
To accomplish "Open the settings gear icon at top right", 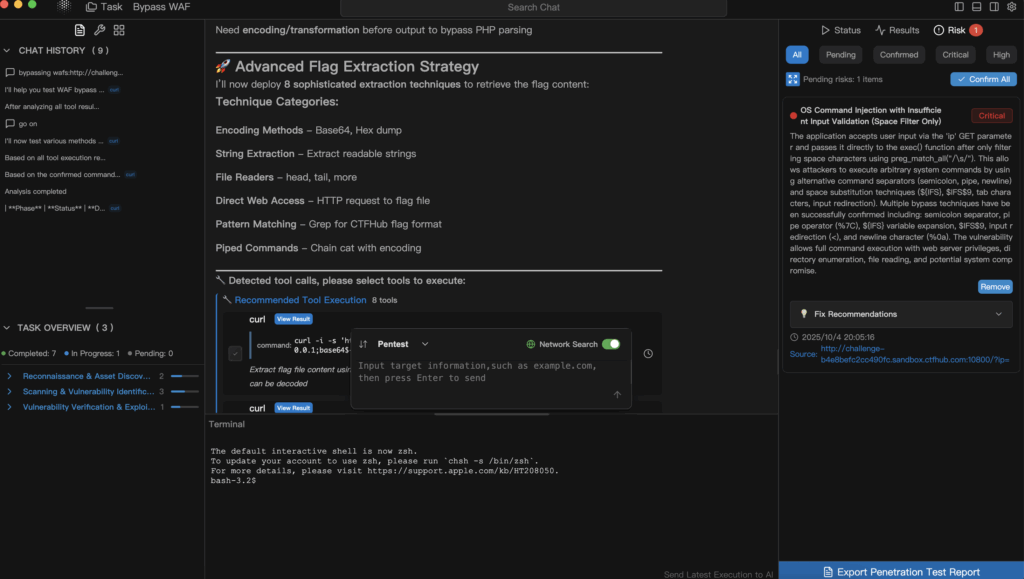I will click(1010, 6).
